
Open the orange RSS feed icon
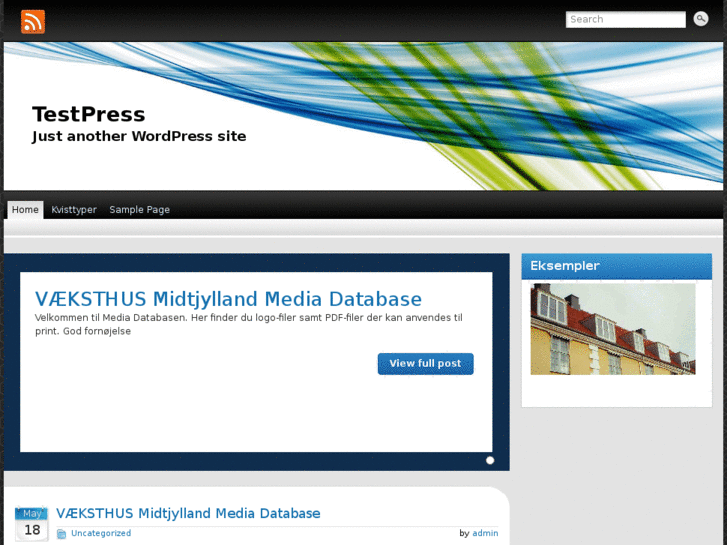click(33, 22)
